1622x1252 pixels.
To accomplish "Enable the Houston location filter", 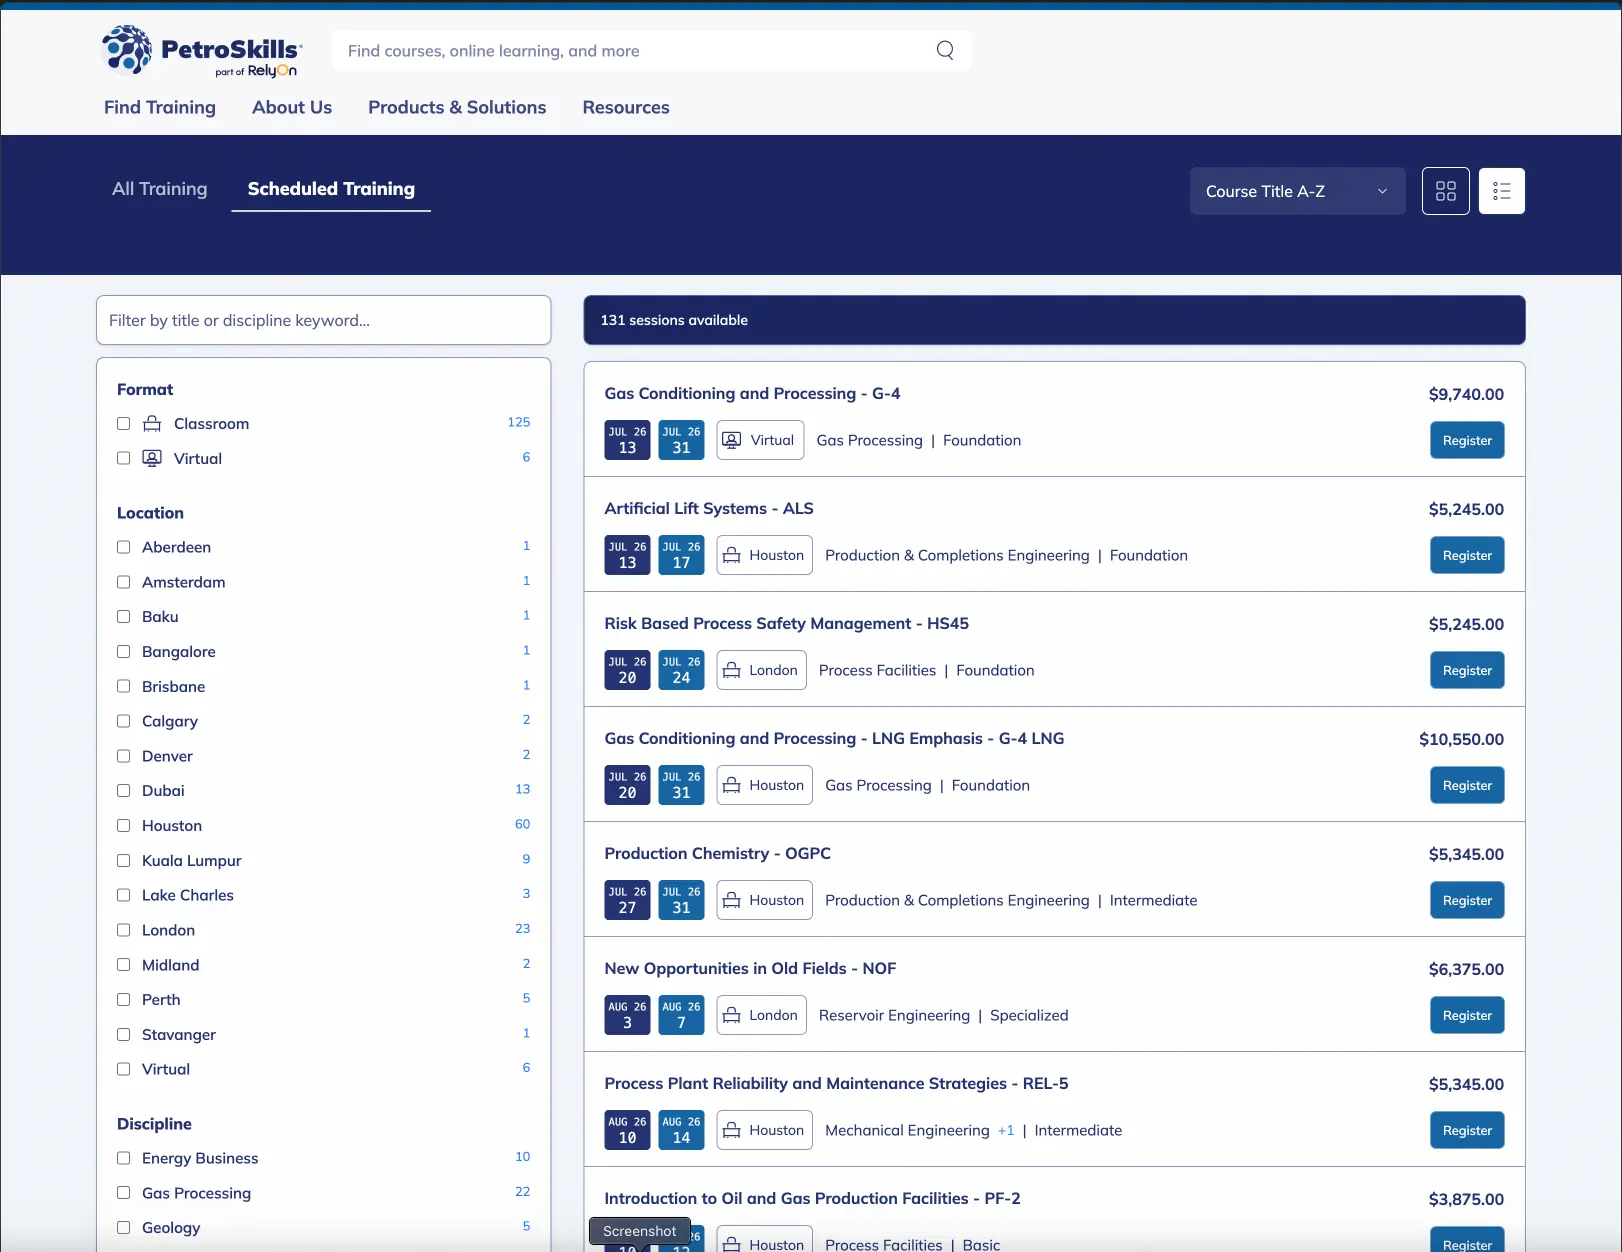I will tap(124, 826).
